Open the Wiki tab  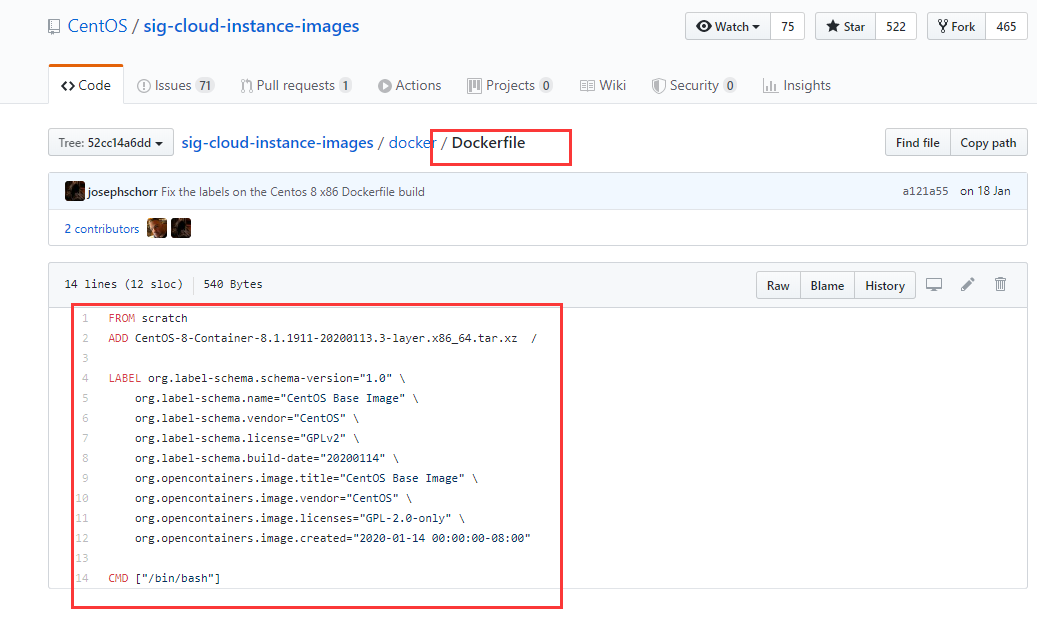tap(602, 85)
